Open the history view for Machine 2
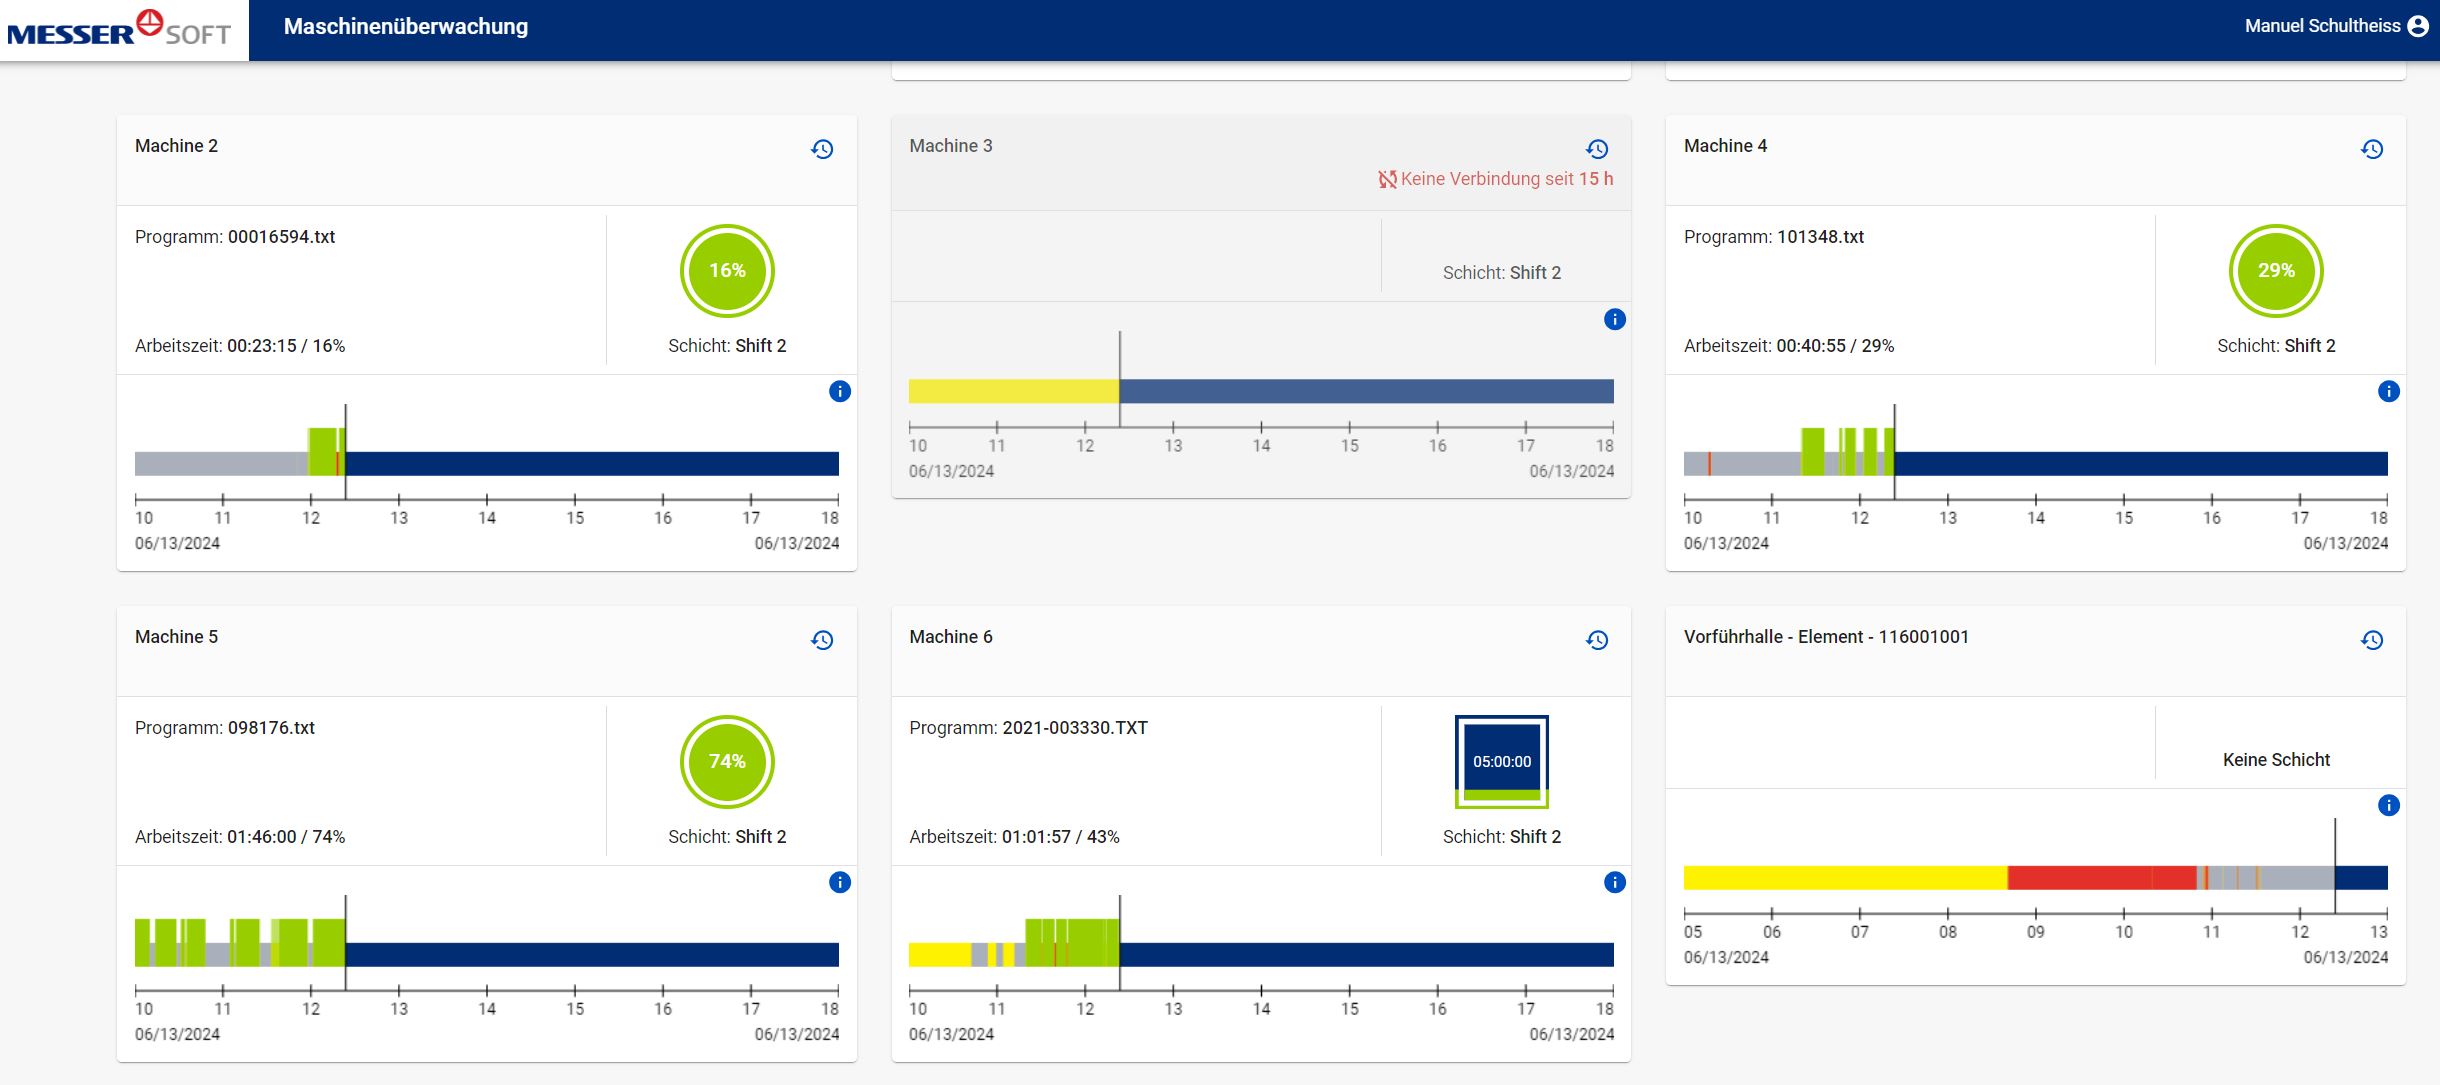 (822, 148)
